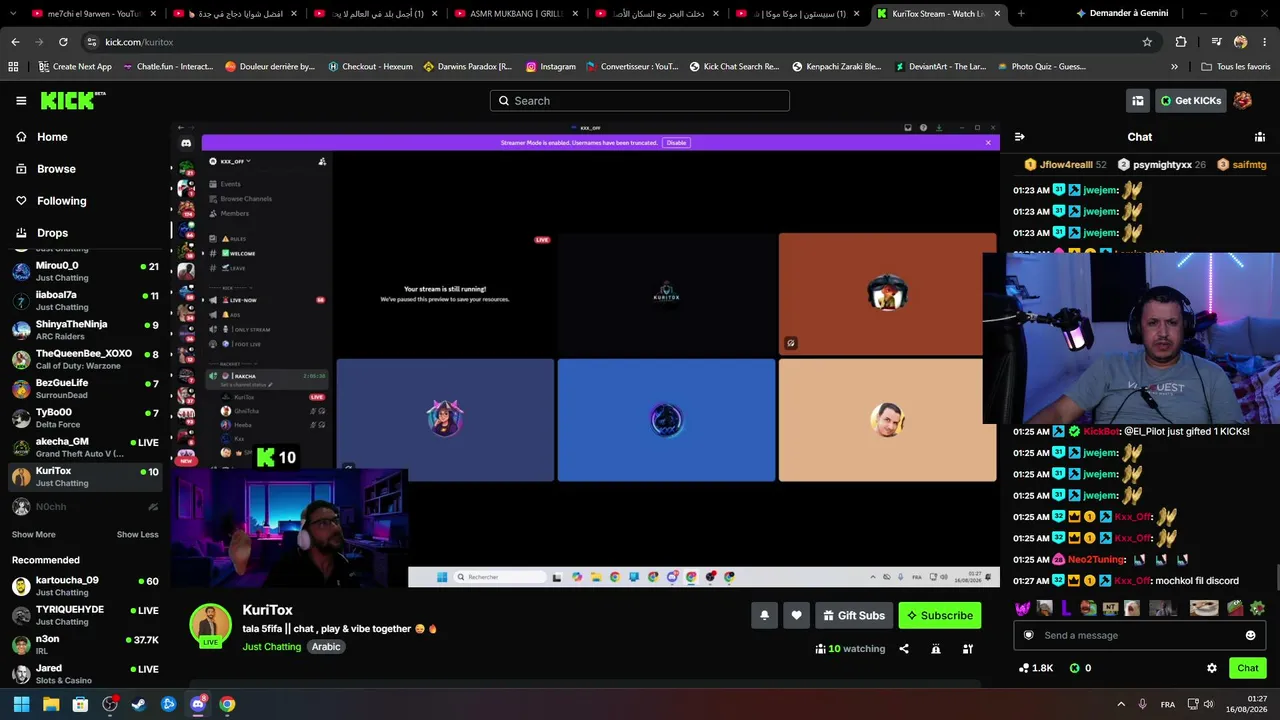Open the chat viewers list icon
This screenshot has width=1280, height=720.
(x=1260, y=137)
